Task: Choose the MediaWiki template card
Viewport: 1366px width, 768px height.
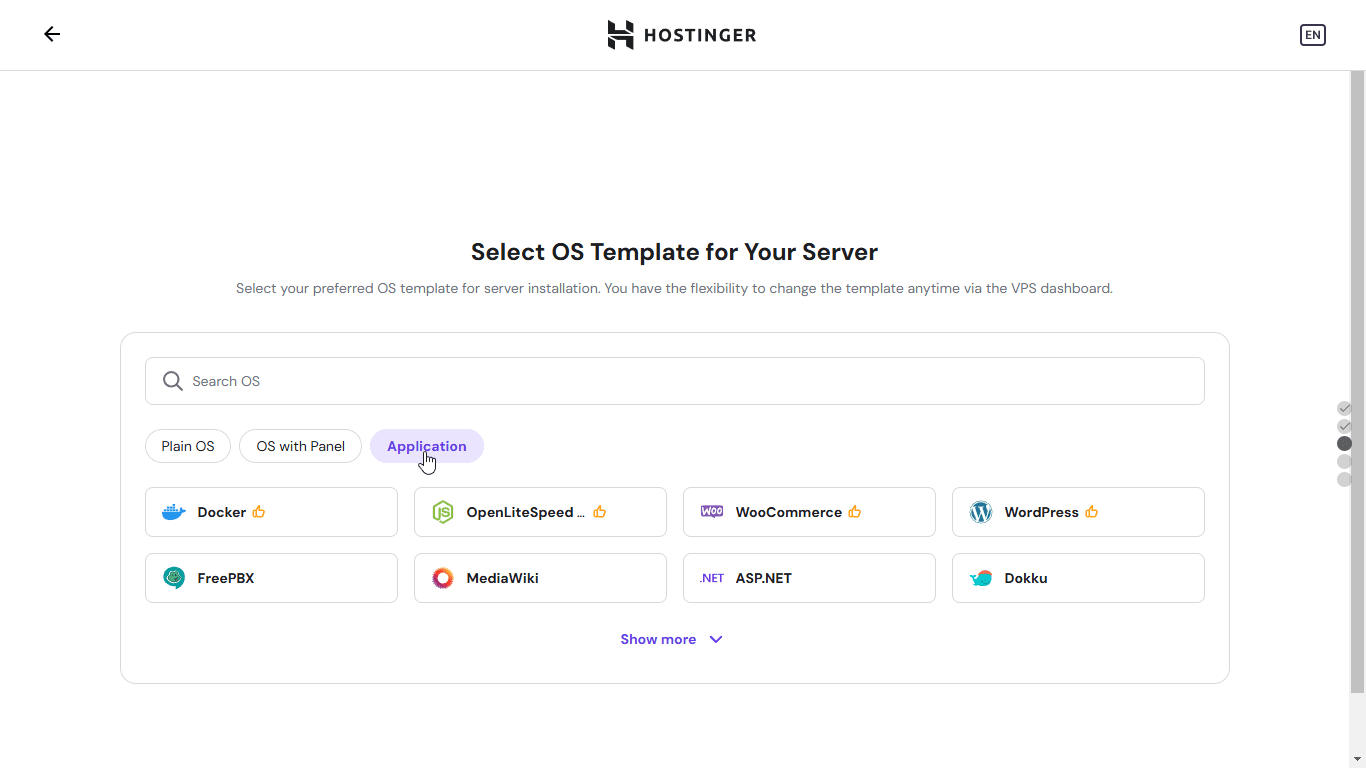Action: point(540,578)
